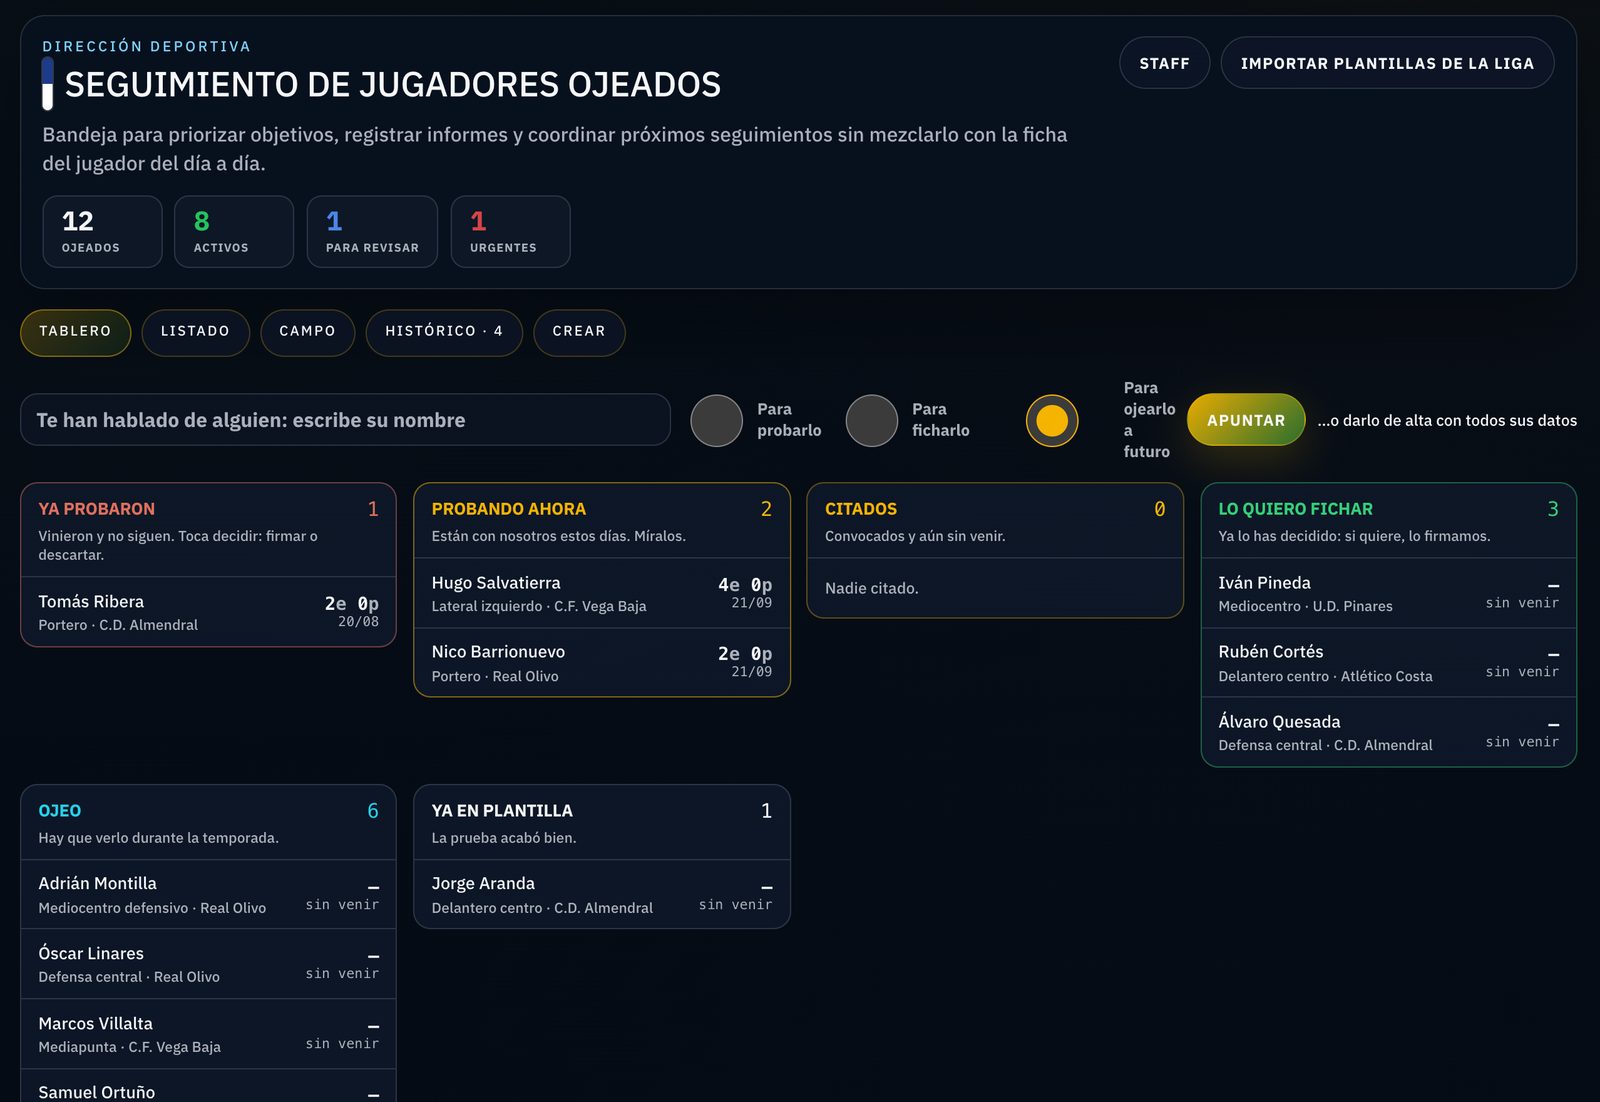
Task: Click 'sin venir' on Rubén Cortés row
Action: [x=1522, y=672]
